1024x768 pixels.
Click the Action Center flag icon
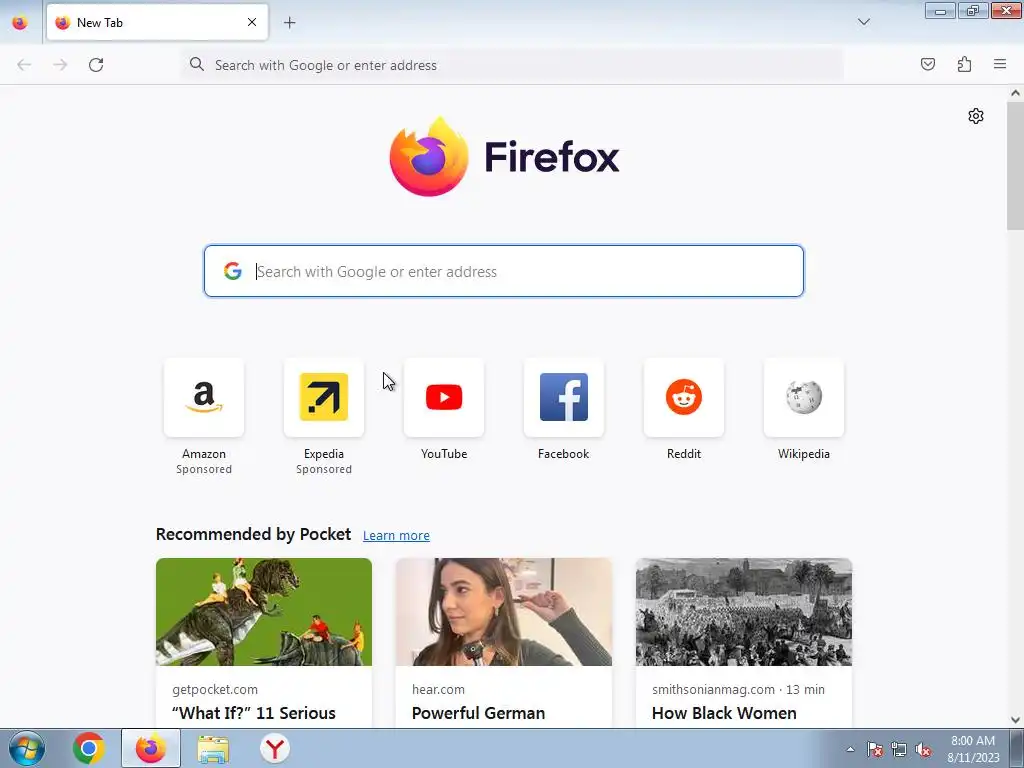875,749
